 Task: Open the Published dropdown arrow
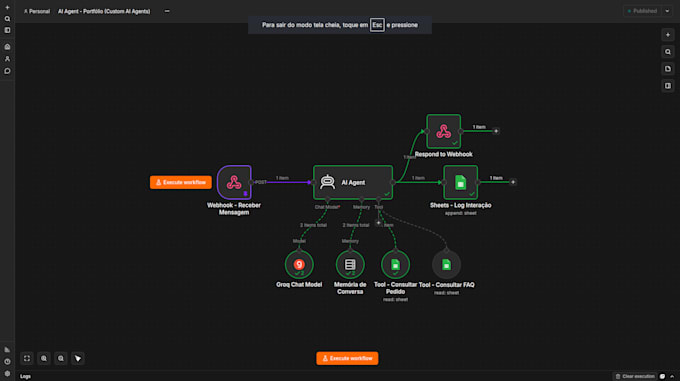pyautogui.click(x=667, y=11)
